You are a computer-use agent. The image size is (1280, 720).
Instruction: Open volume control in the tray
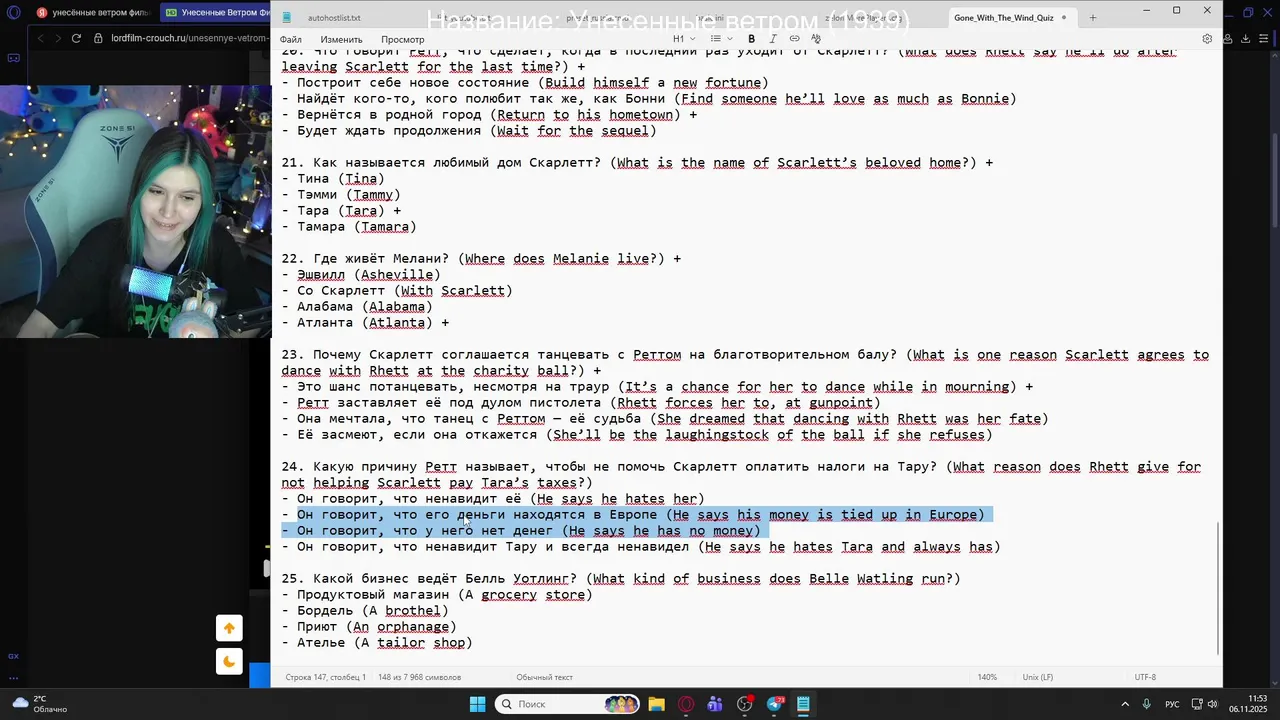(1214, 704)
